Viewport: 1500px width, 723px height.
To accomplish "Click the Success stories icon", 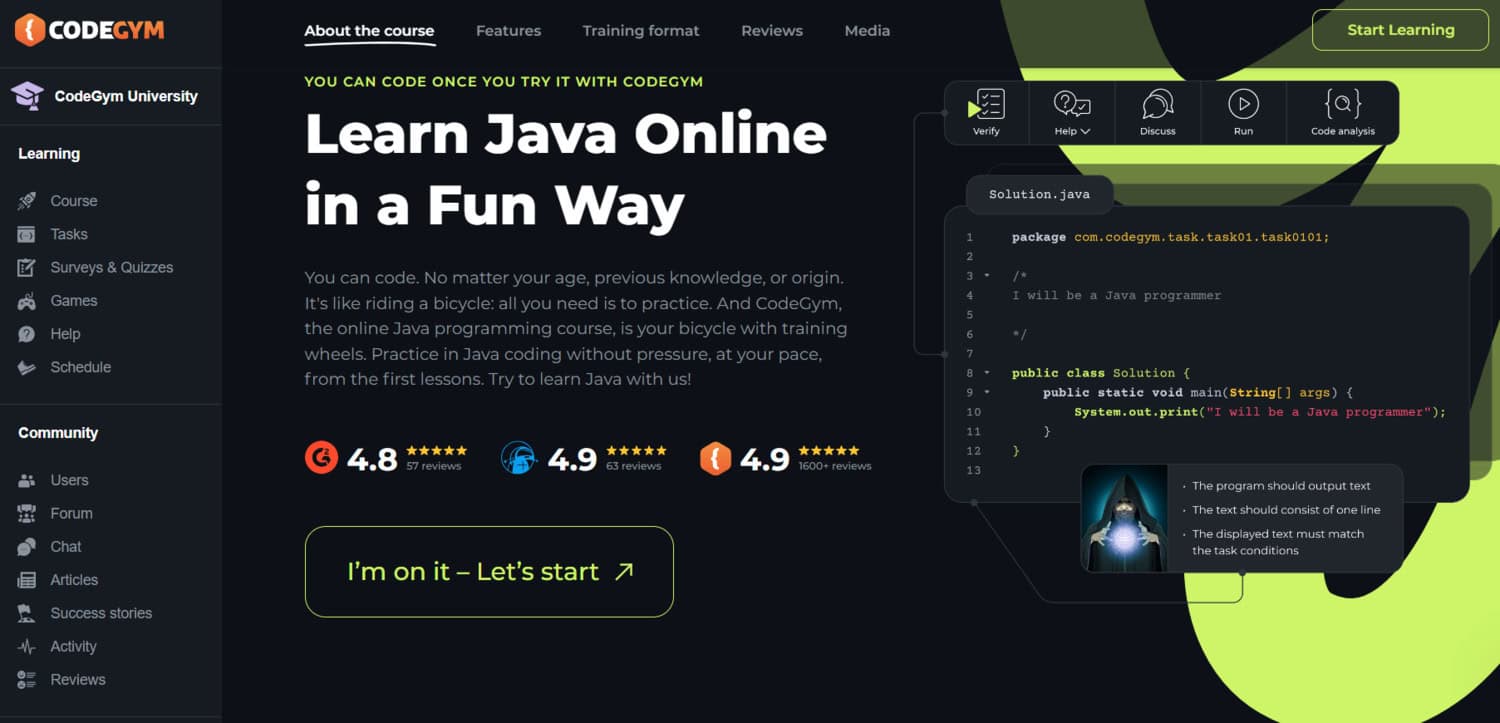I will (27, 613).
